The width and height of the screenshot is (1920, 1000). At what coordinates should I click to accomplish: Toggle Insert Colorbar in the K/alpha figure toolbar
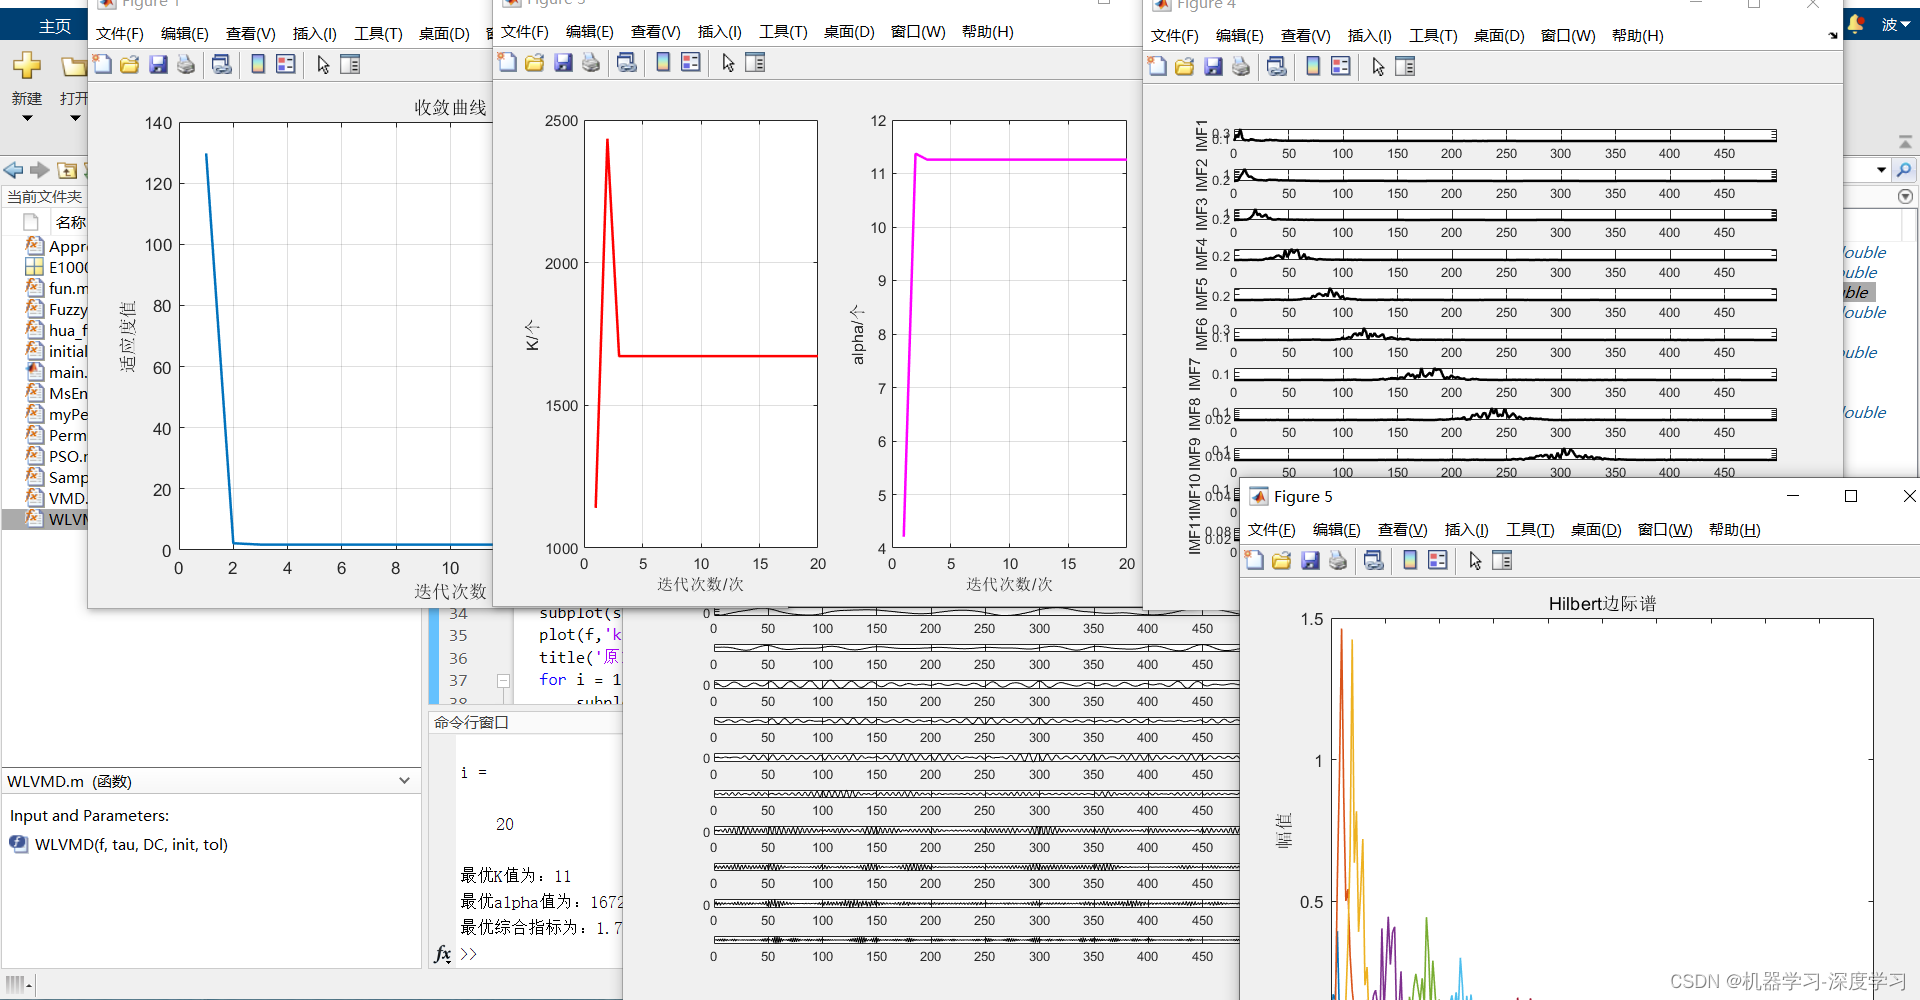[x=663, y=62]
